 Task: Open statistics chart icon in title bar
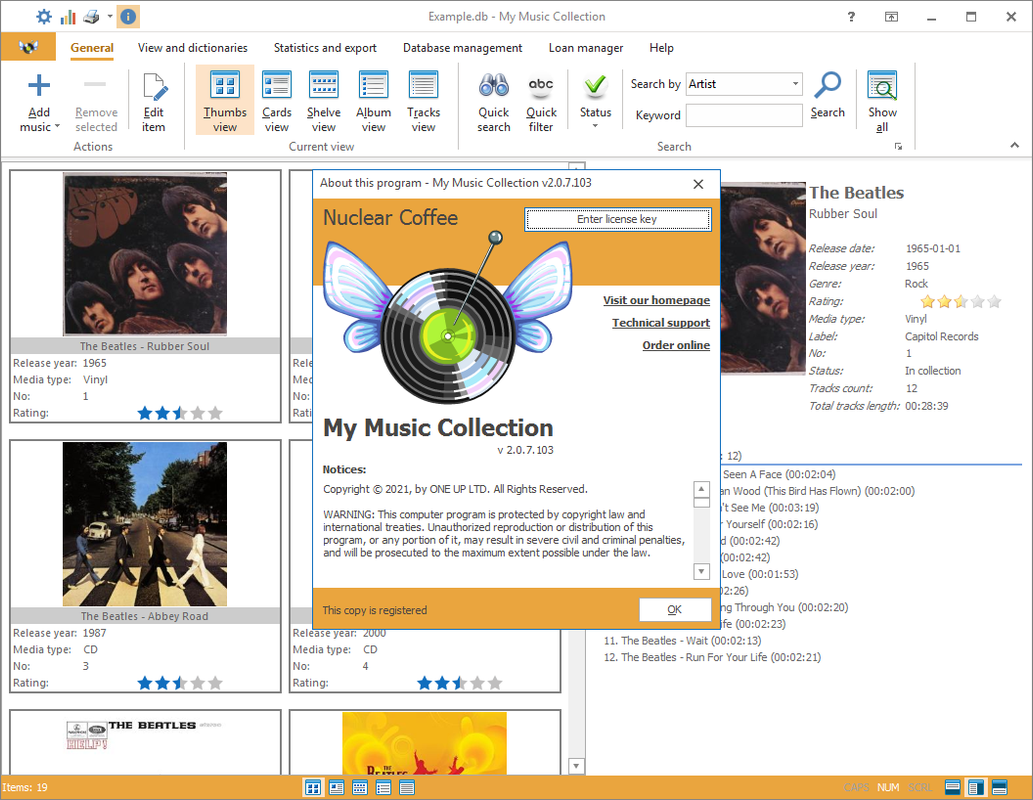68,16
